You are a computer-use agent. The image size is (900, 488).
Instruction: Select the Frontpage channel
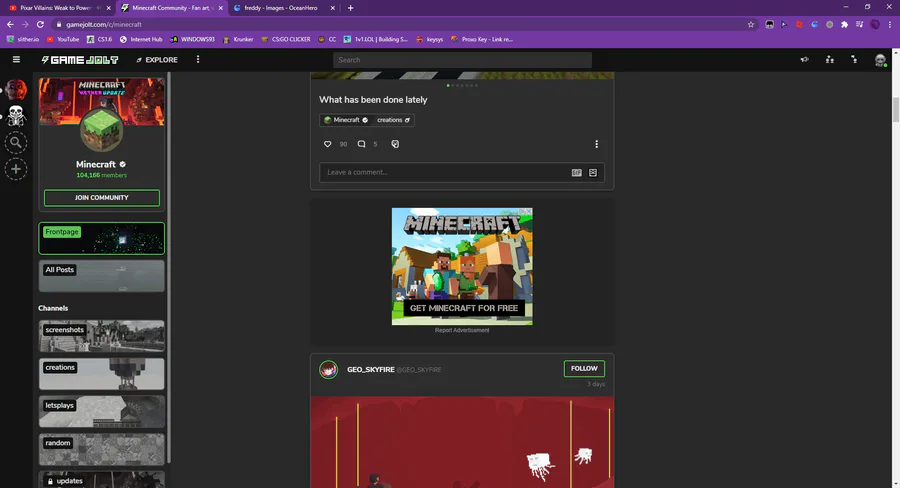(x=102, y=238)
